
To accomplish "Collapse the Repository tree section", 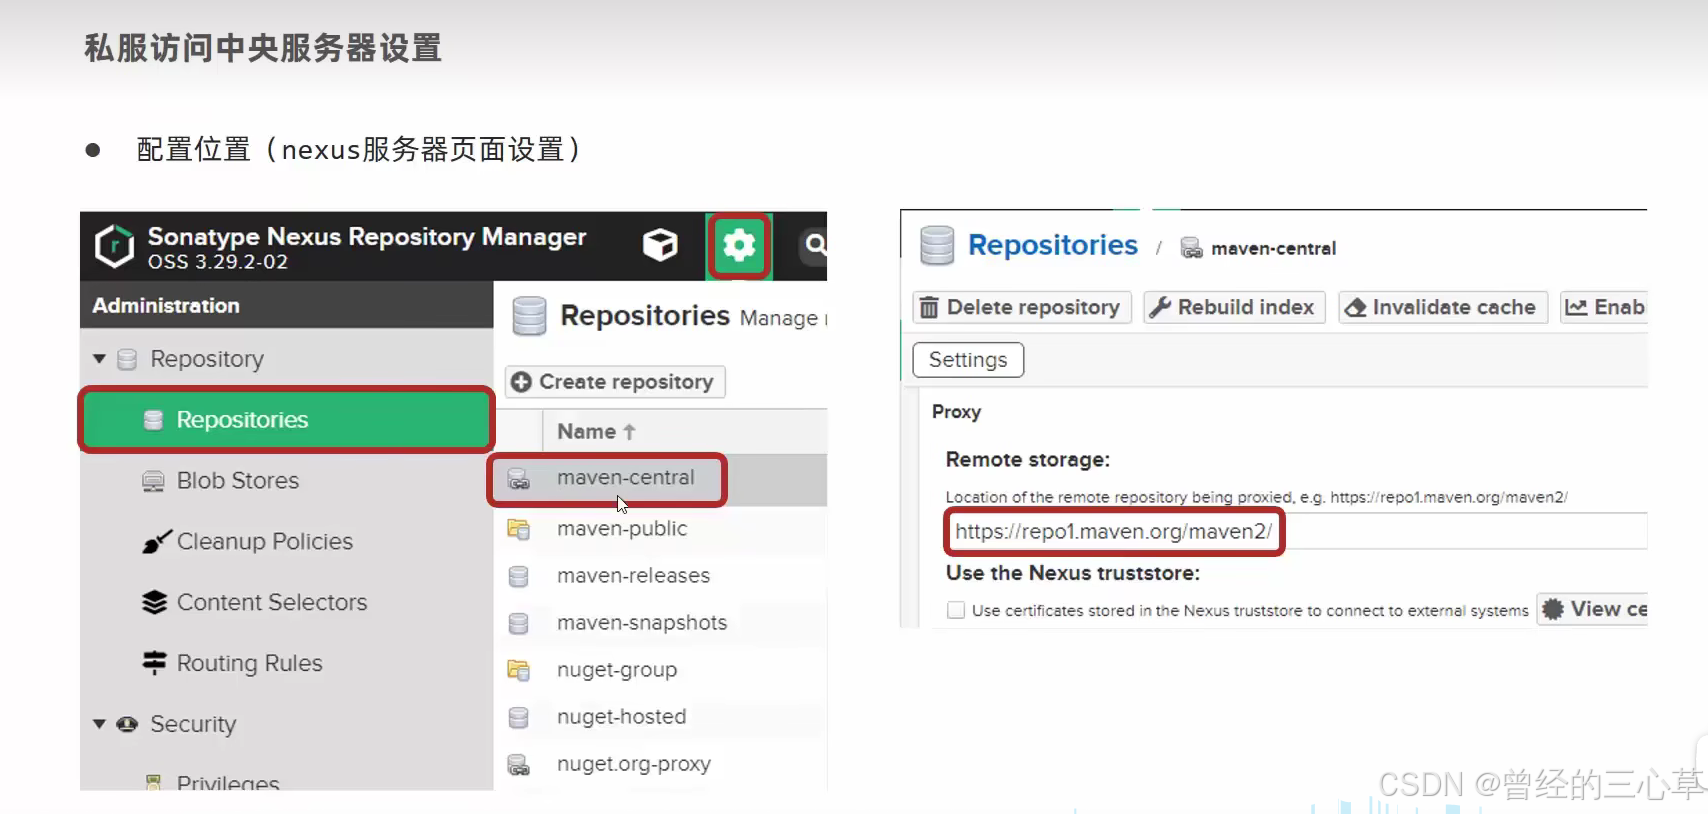I will click(x=99, y=359).
